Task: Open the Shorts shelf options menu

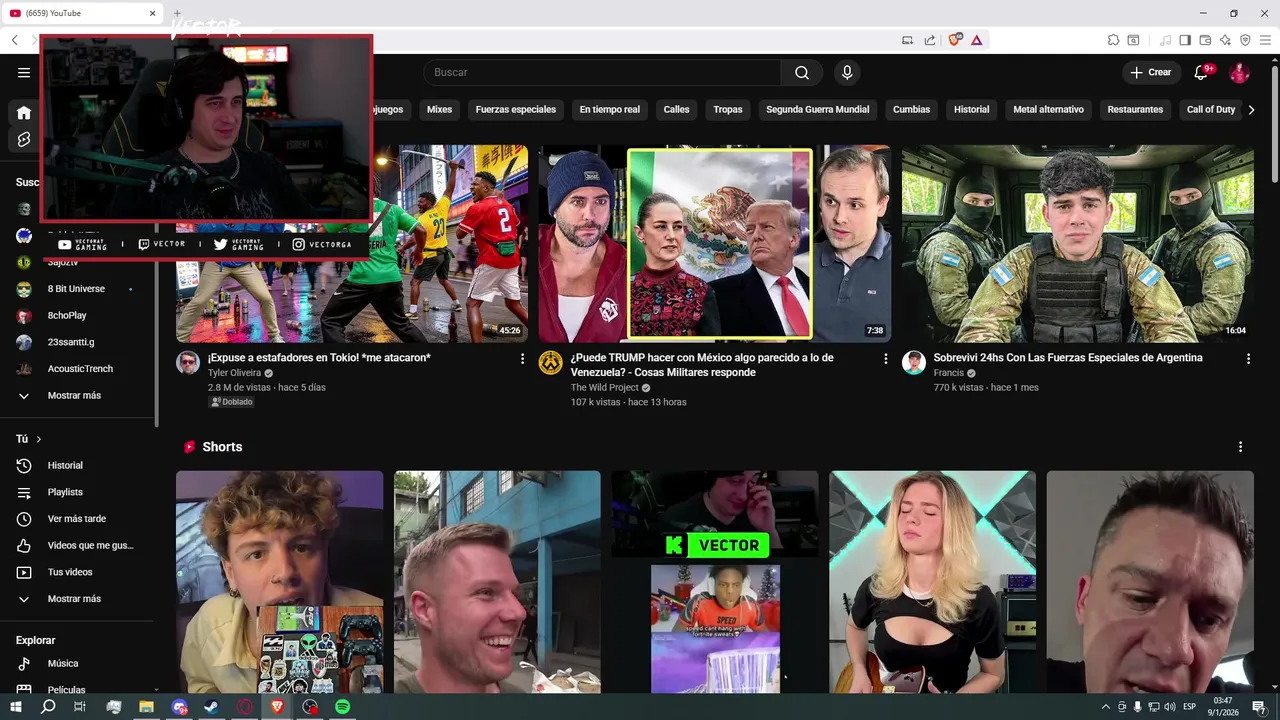Action: click(x=1240, y=447)
